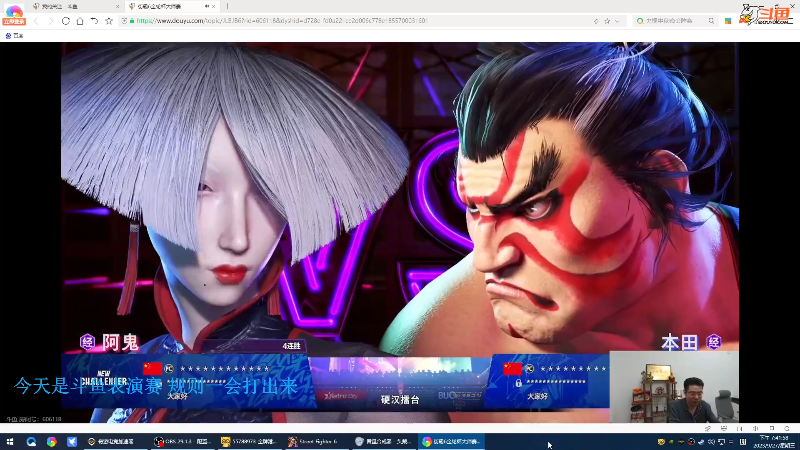Open the blue Q browser taskbar icon
Image resolution: width=800 pixels, height=450 pixels.
coord(31,442)
